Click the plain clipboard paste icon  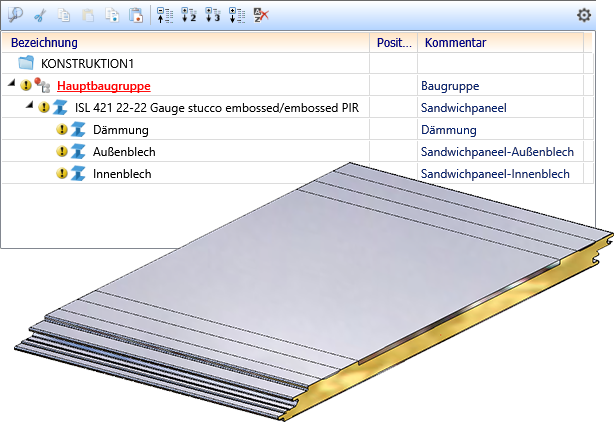88,15
